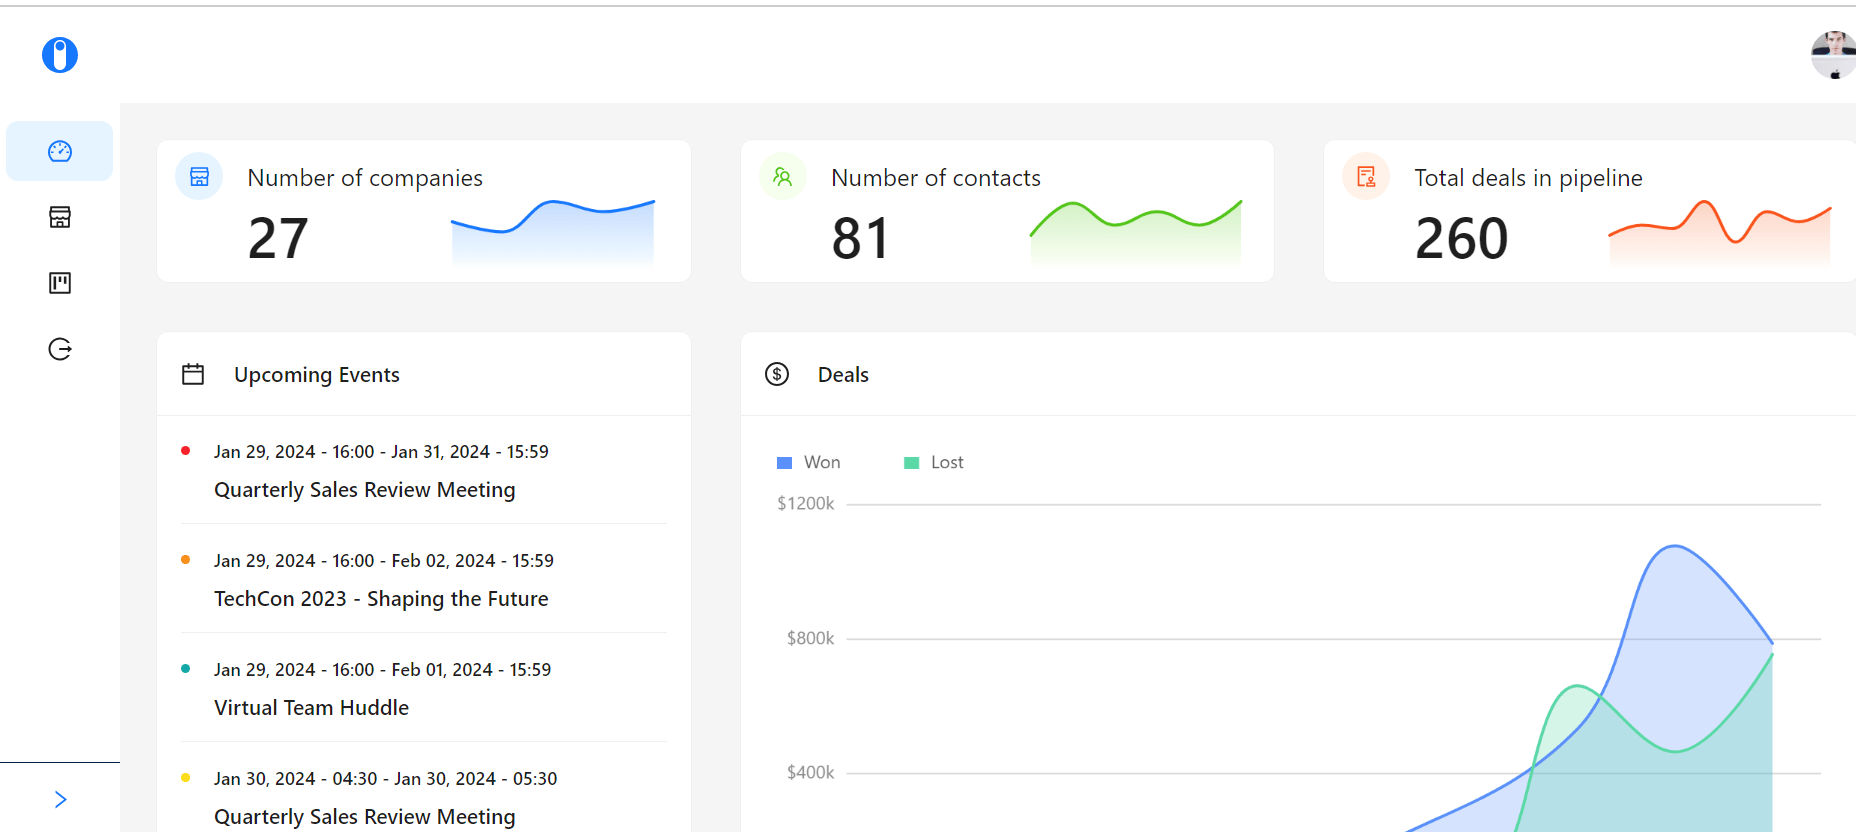Click the $800k axis label
The width and height of the screenshot is (1856, 832).
coord(810,638)
